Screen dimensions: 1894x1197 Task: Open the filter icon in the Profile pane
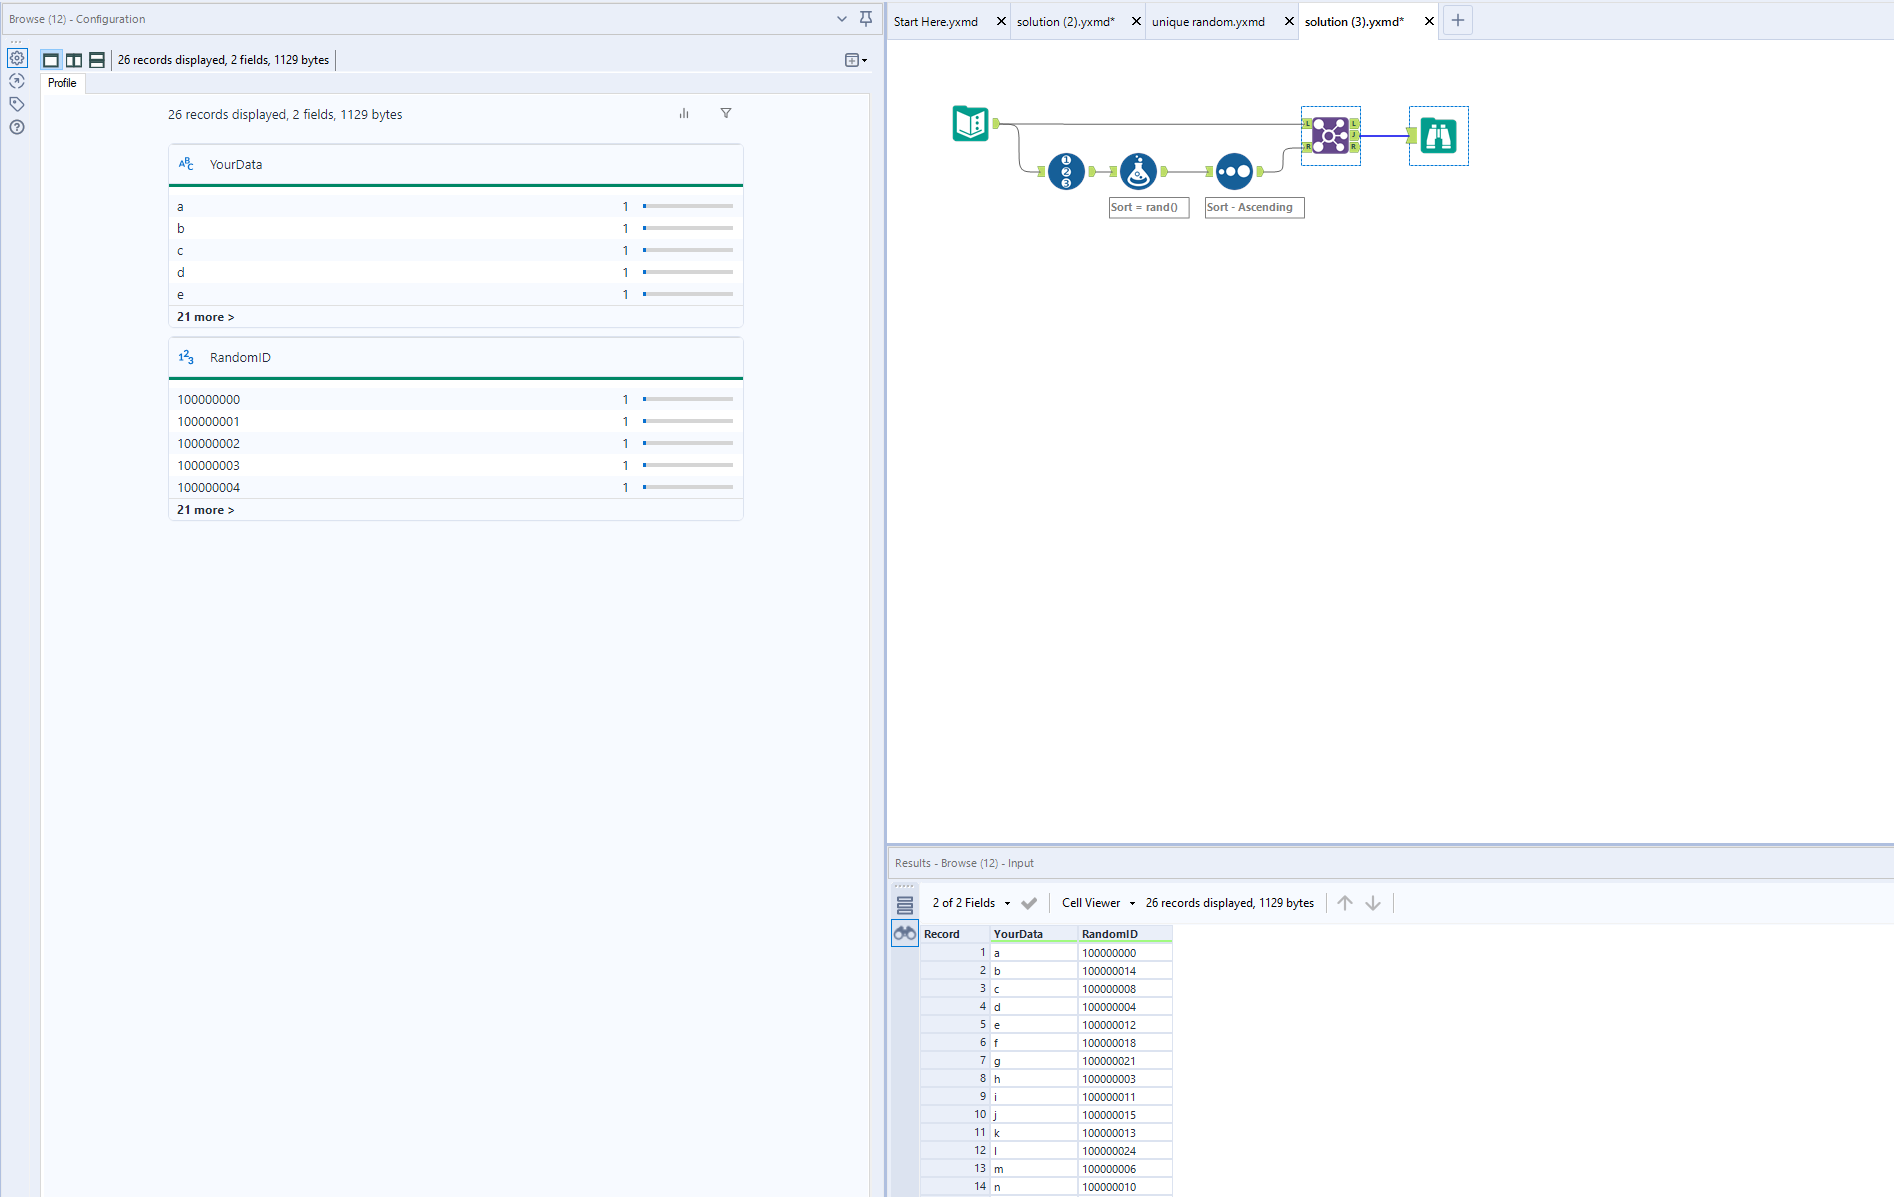tap(726, 113)
